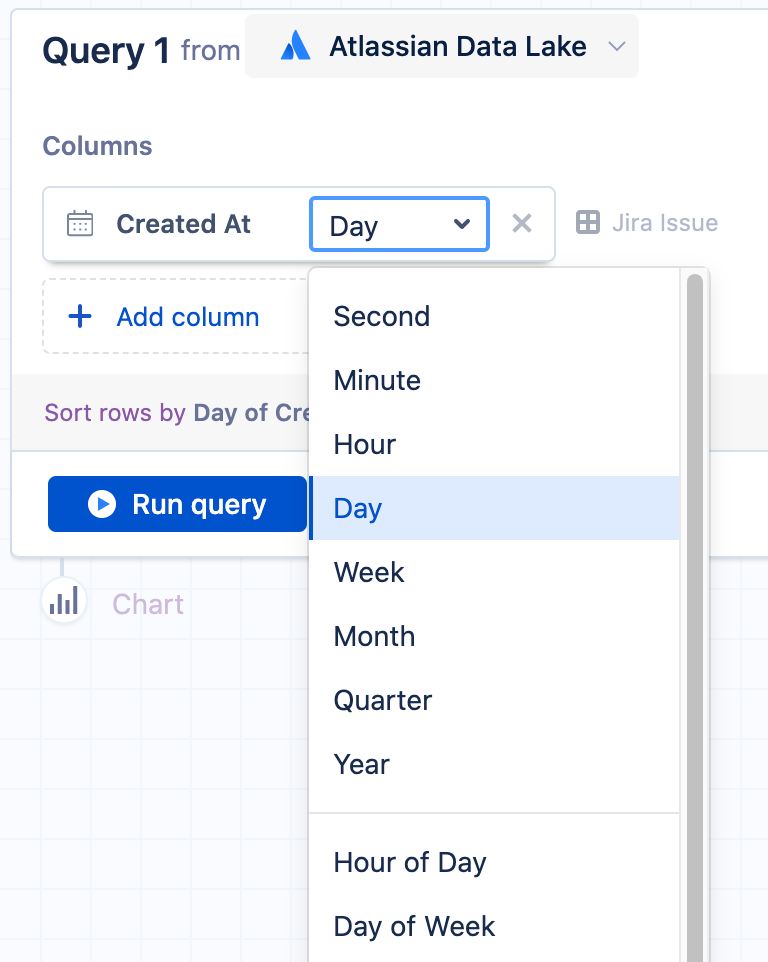The width and height of the screenshot is (768, 962).
Task: Select Second from the dropdown list
Action: (x=494, y=317)
